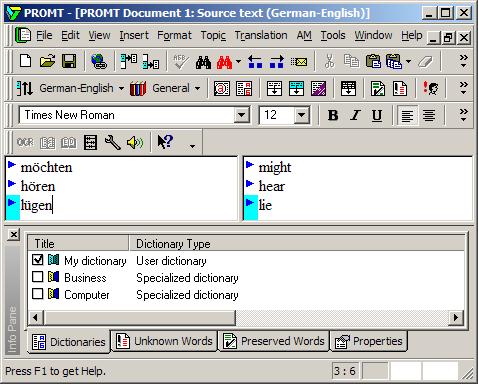
Task: Uncheck the My dictionary checkbox
Action: 38,260
